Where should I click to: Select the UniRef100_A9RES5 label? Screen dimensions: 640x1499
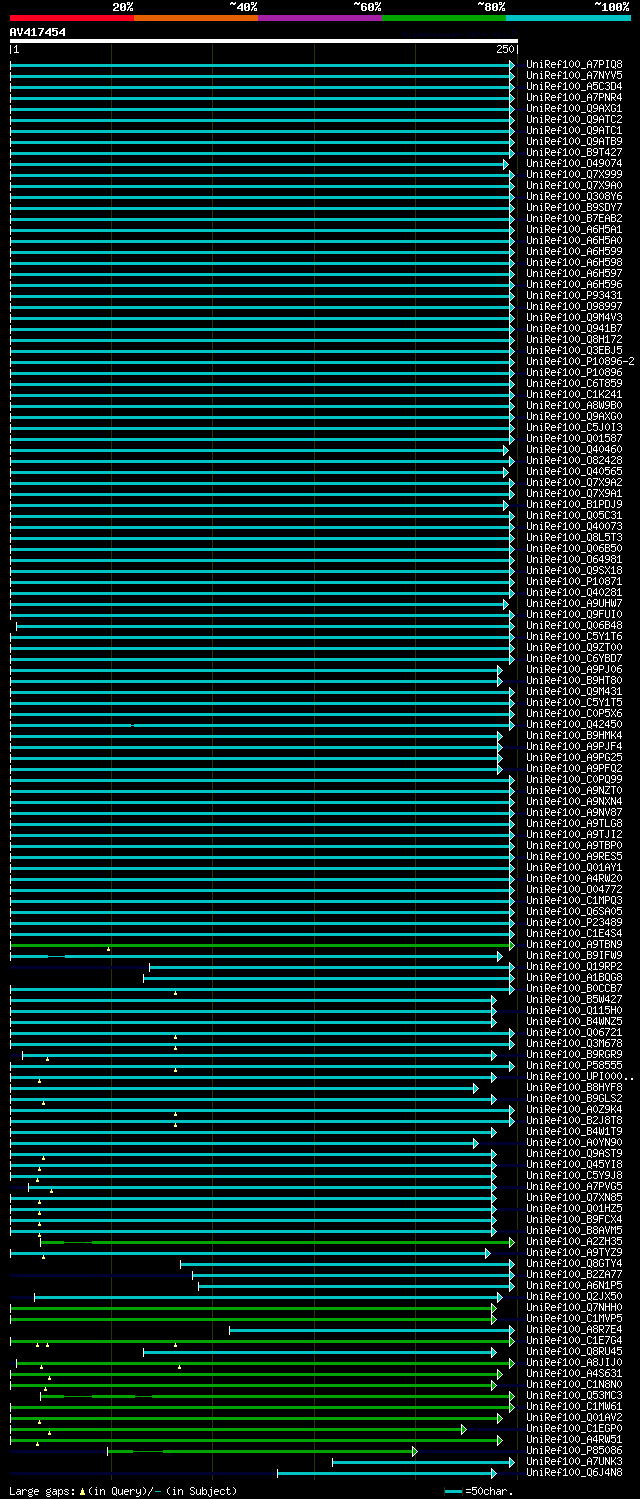coord(574,856)
